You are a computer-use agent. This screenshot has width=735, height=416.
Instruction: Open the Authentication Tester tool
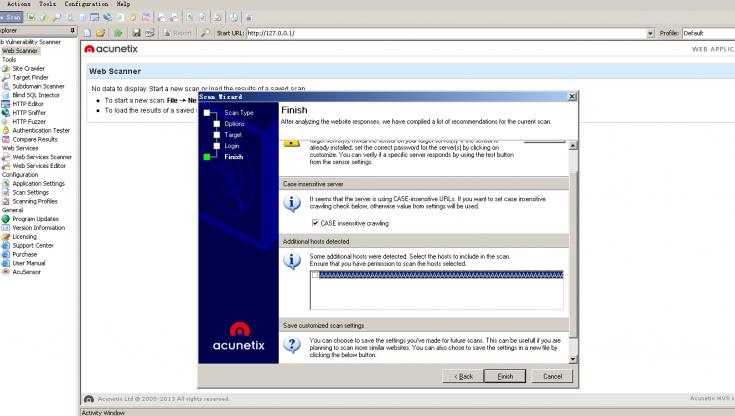click(x=40, y=131)
